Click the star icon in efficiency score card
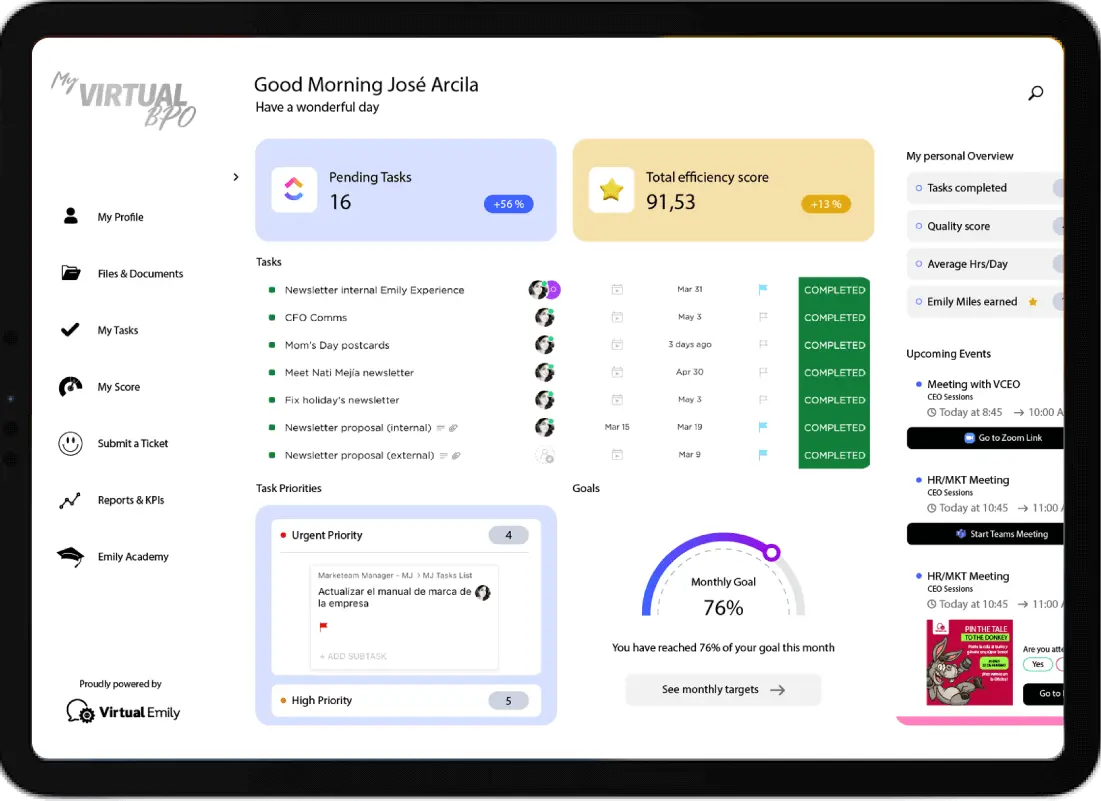1101x801 pixels. [x=611, y=190]
